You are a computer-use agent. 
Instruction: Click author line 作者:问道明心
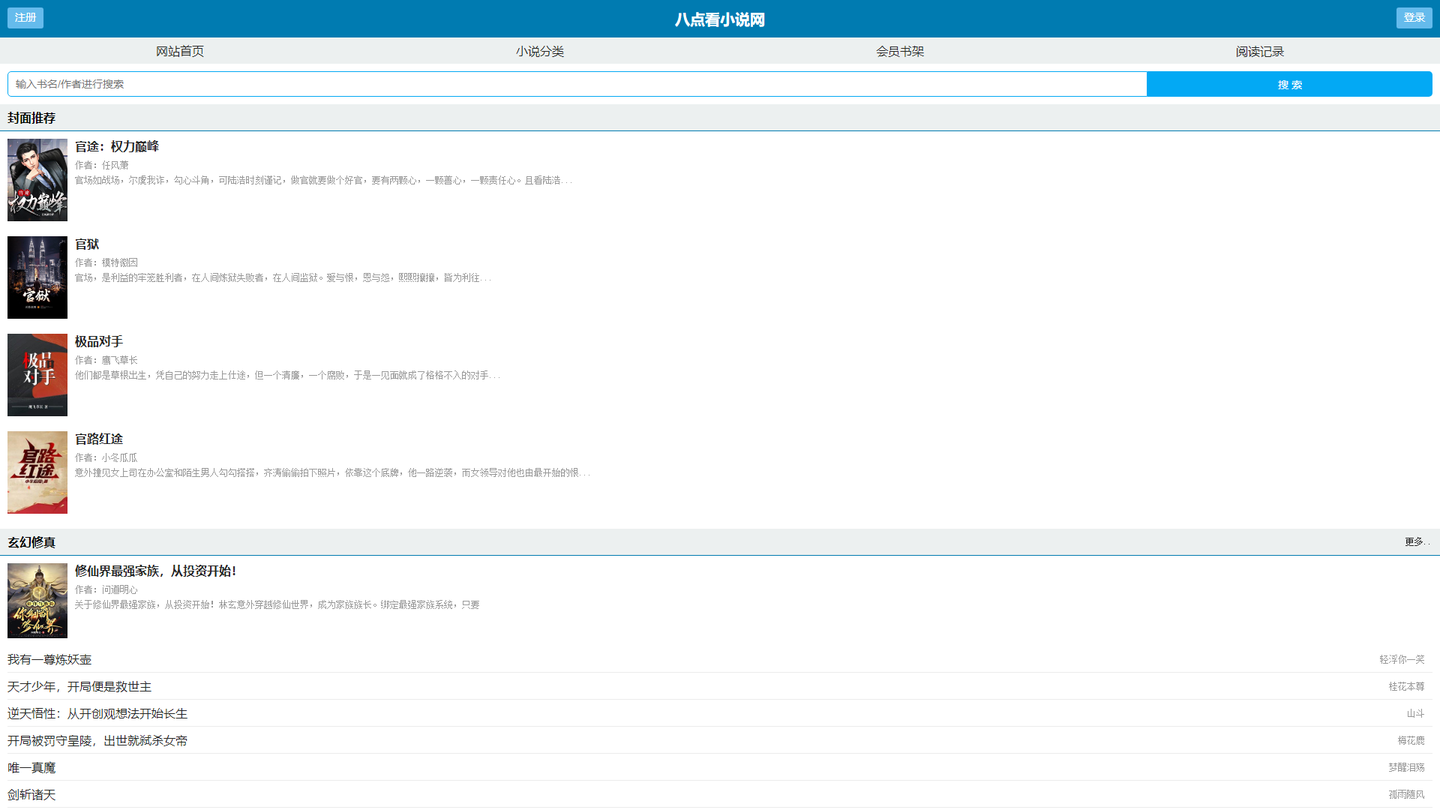107,589
